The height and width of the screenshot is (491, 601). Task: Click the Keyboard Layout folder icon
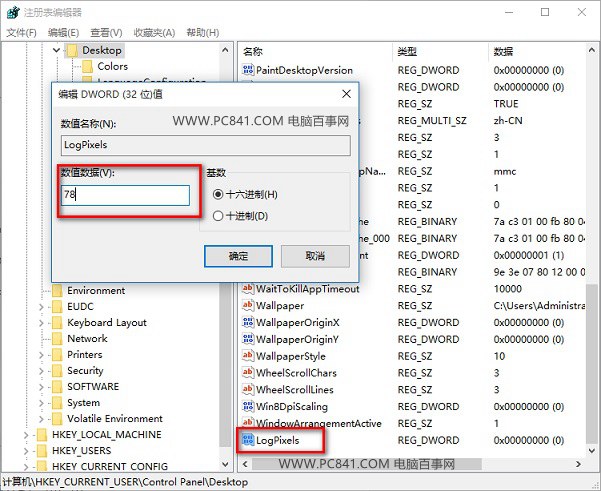click(57, 323)
